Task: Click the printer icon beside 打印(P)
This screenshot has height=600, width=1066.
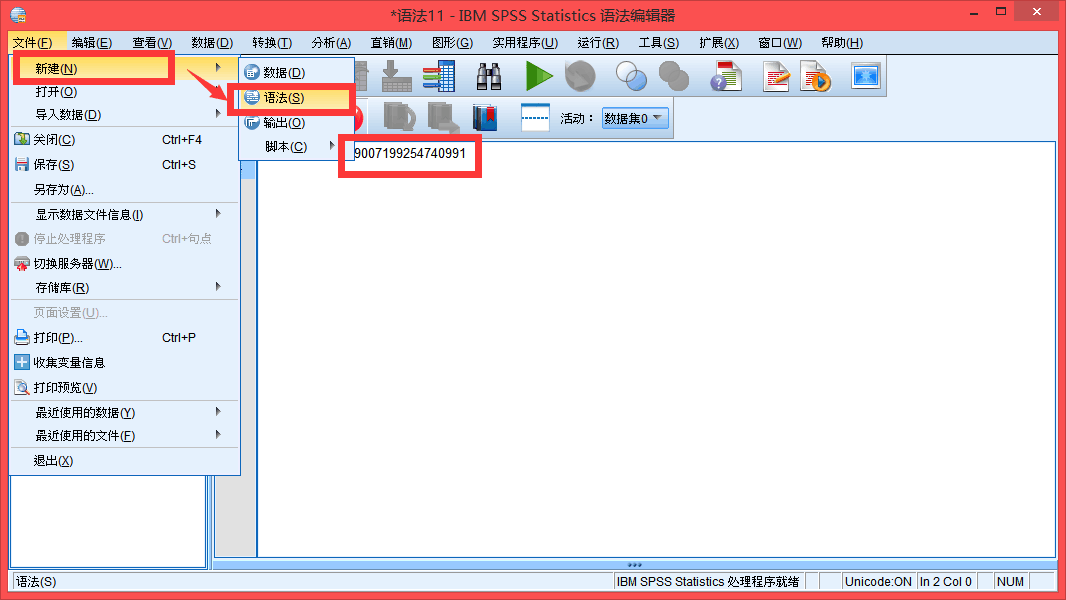Action: coord(22,337)
